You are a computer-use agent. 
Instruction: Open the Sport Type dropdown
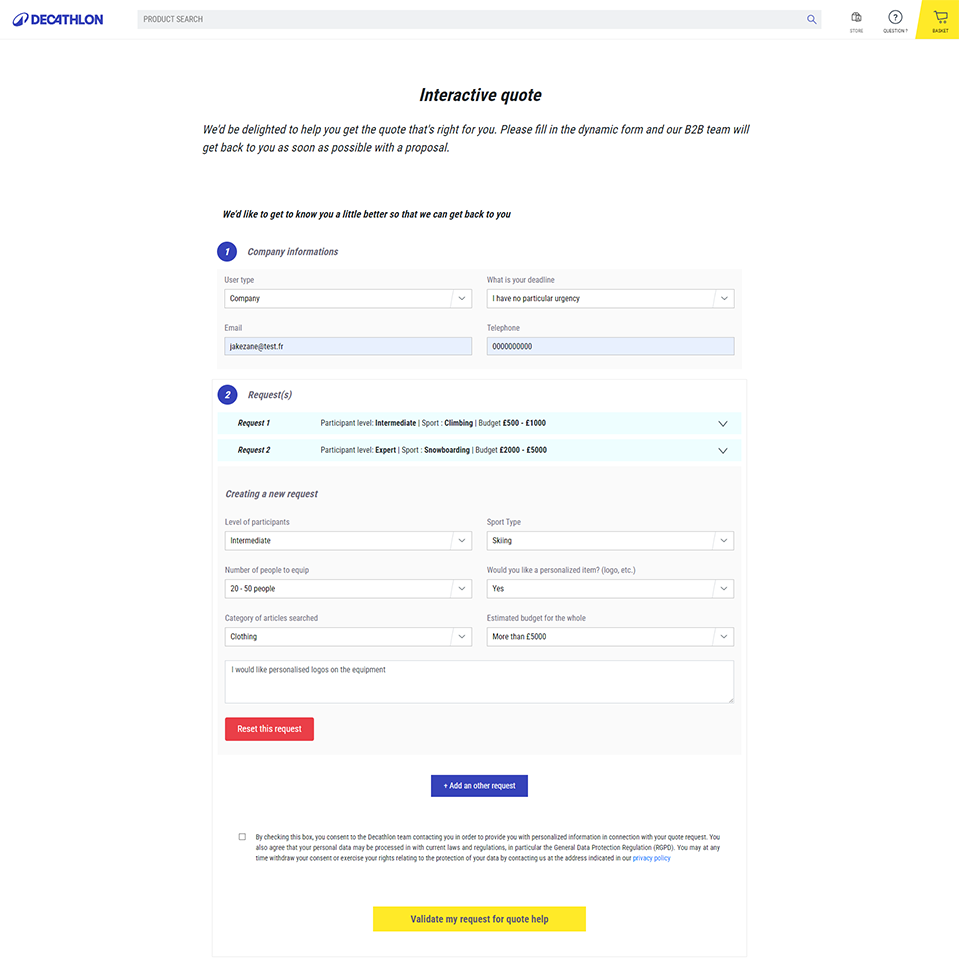point(610,540)
